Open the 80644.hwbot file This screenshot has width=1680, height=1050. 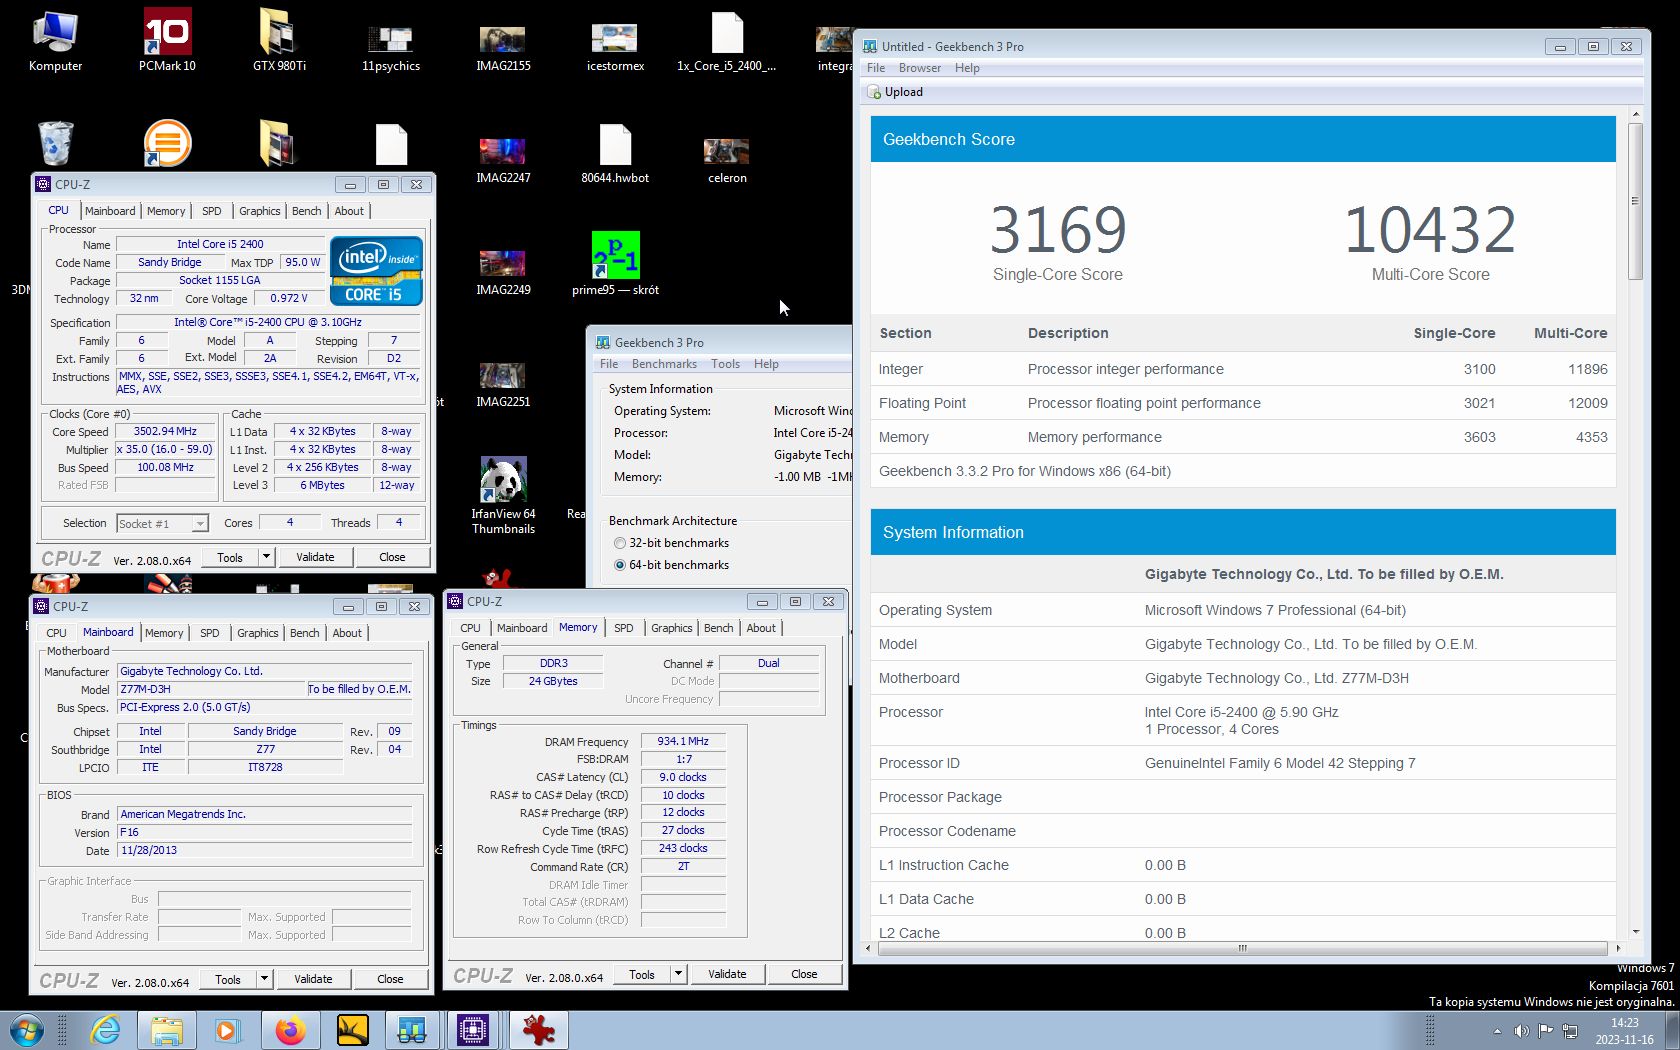click(615, 153)
